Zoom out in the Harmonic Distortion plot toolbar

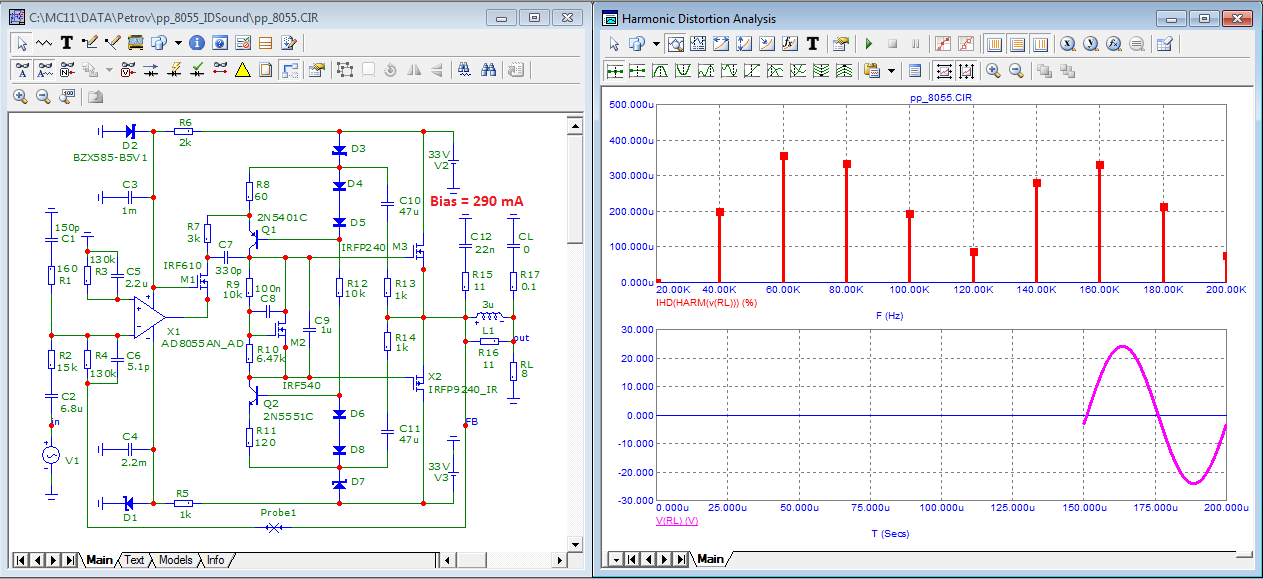click(x=1016, y=71)
